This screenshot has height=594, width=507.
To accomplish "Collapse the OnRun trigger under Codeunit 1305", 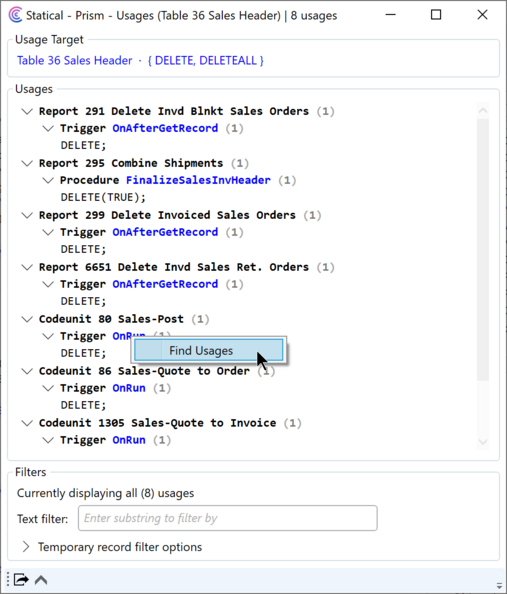I will (x=48, y=440).
